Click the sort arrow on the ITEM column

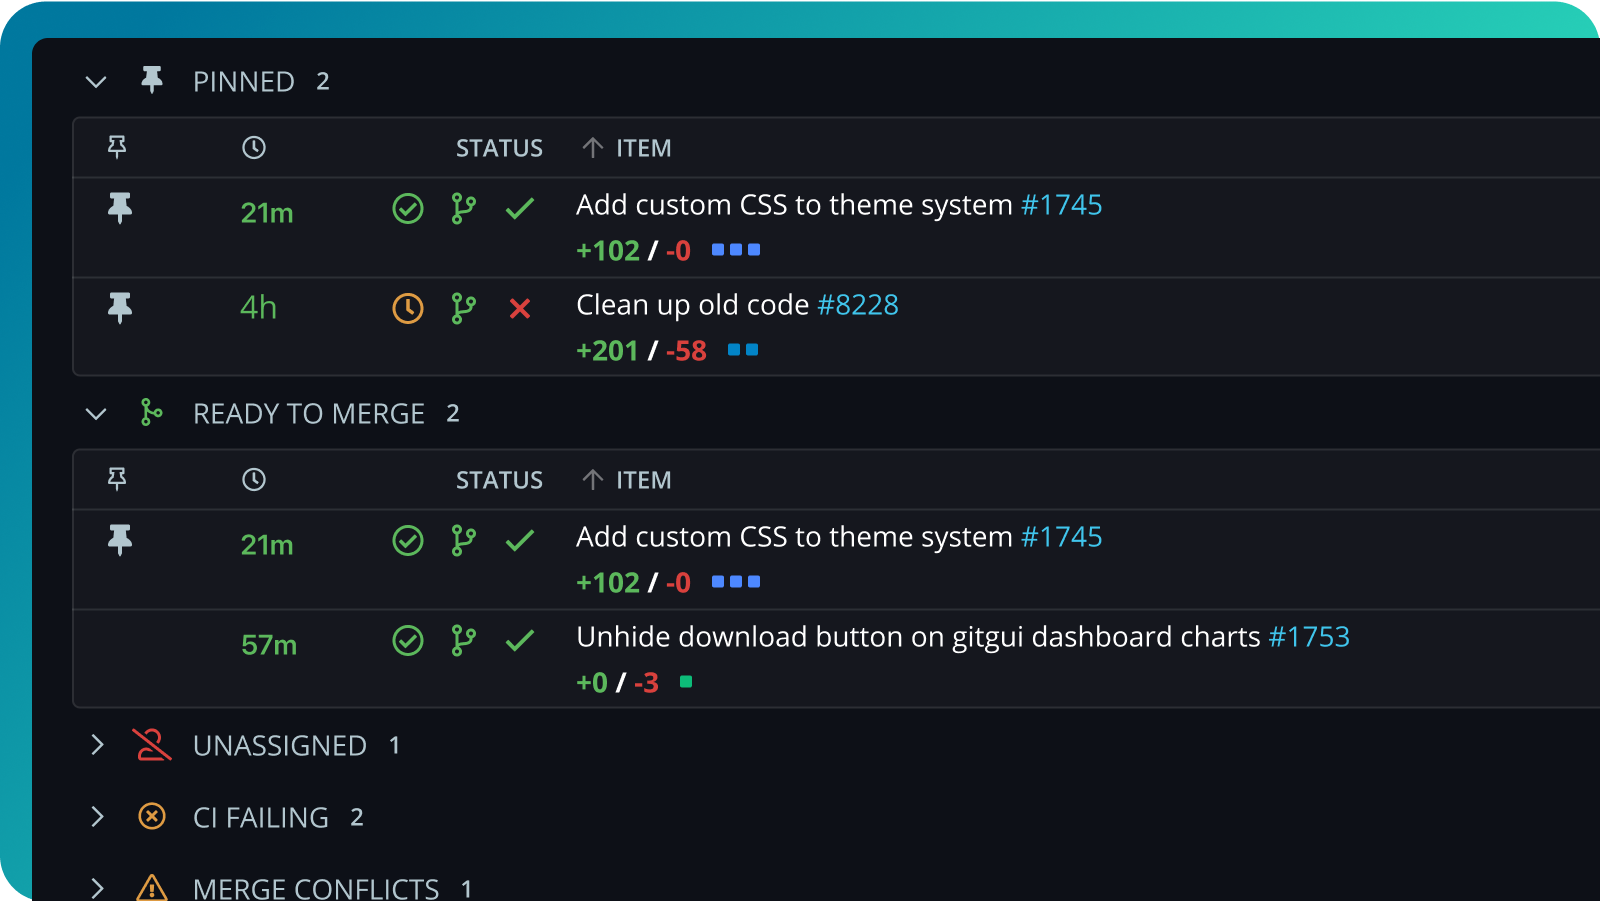tap(594, 147)
